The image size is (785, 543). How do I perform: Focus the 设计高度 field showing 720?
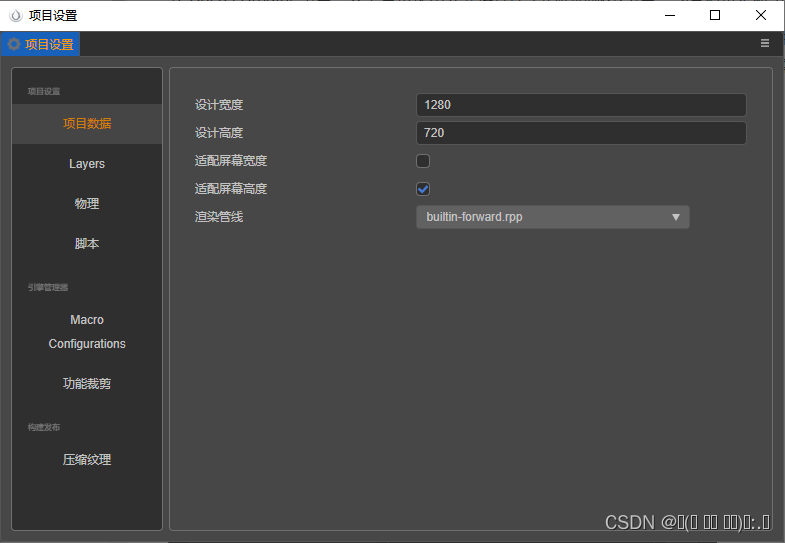click(x=581, y=133)
